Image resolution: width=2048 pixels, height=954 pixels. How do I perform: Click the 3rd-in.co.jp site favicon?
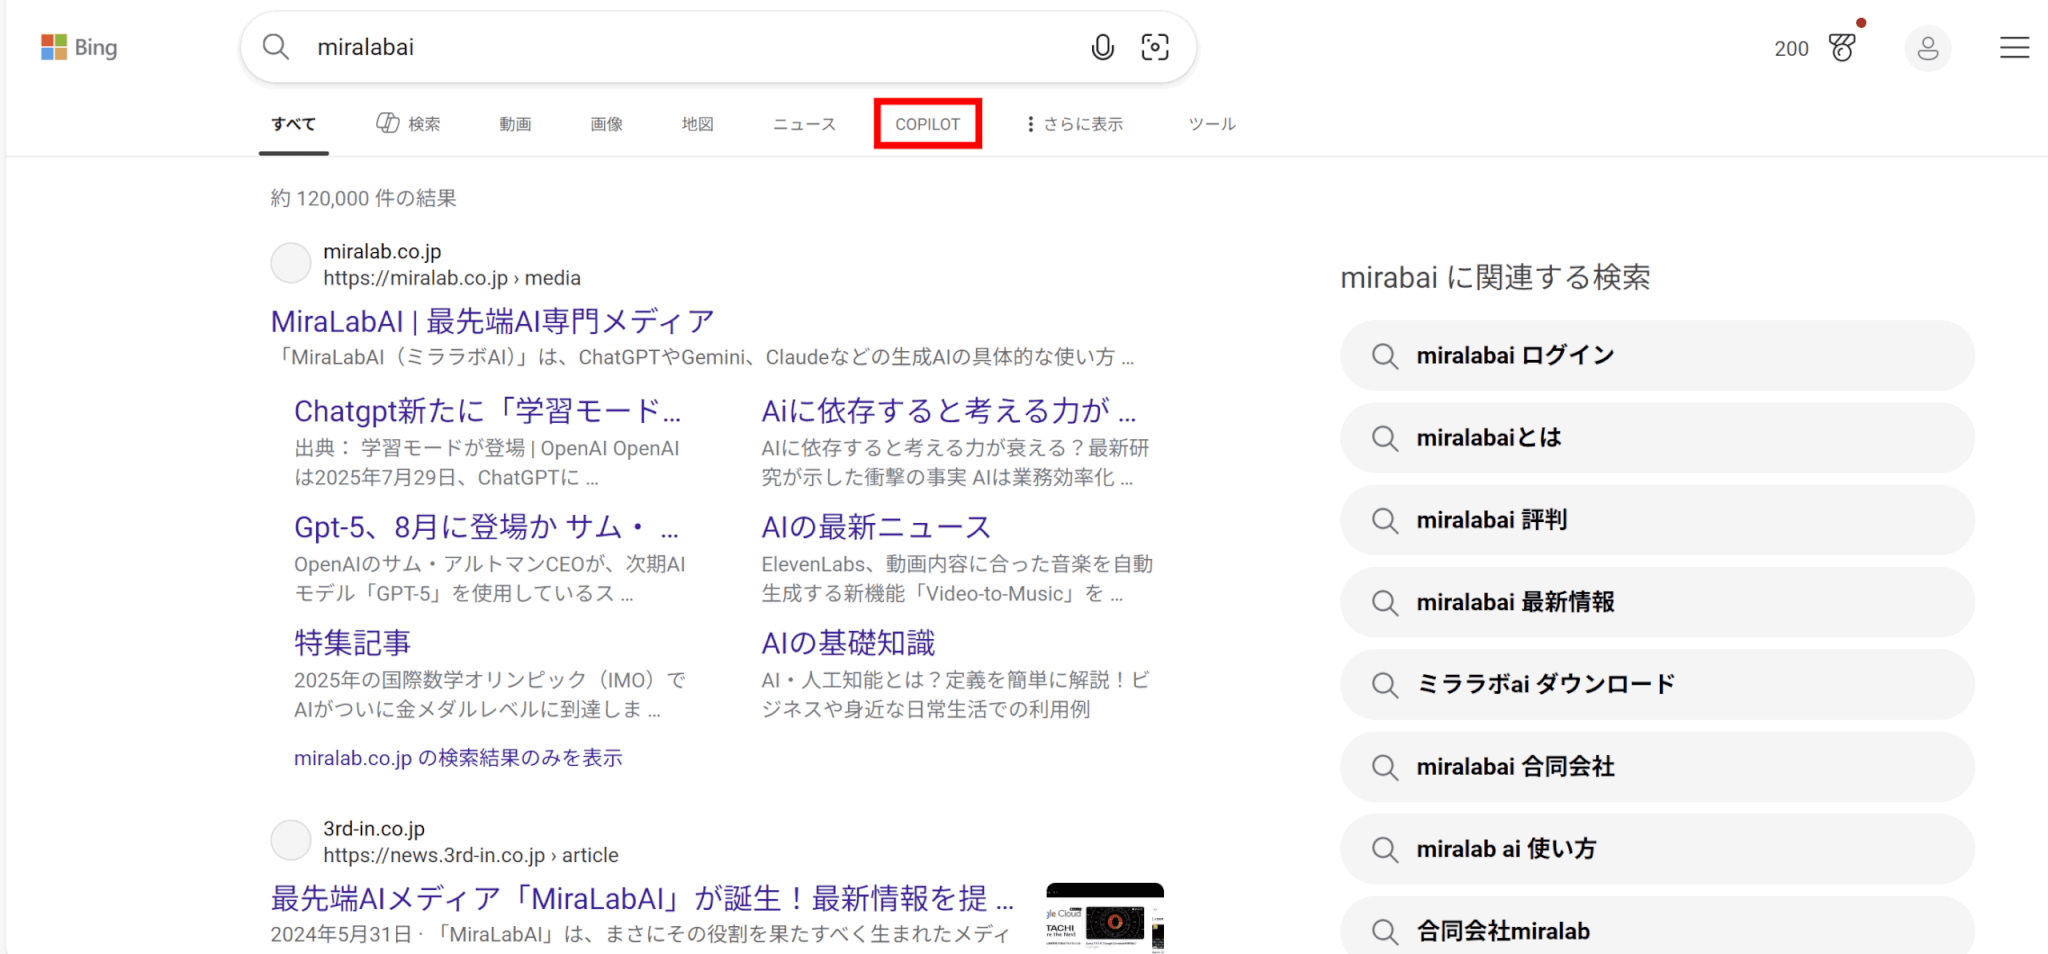tap(291, 841)
